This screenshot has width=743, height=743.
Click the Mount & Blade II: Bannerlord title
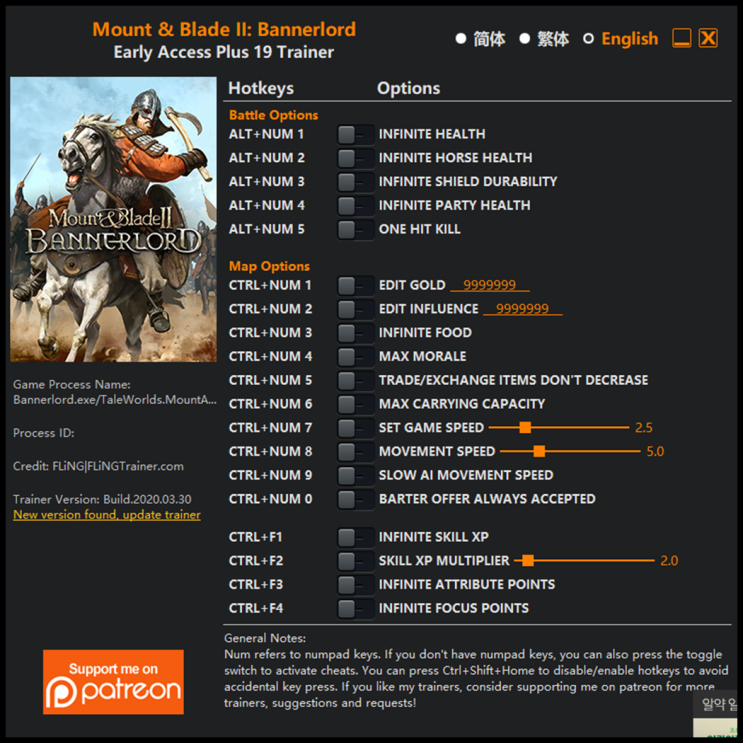point(224,29)
